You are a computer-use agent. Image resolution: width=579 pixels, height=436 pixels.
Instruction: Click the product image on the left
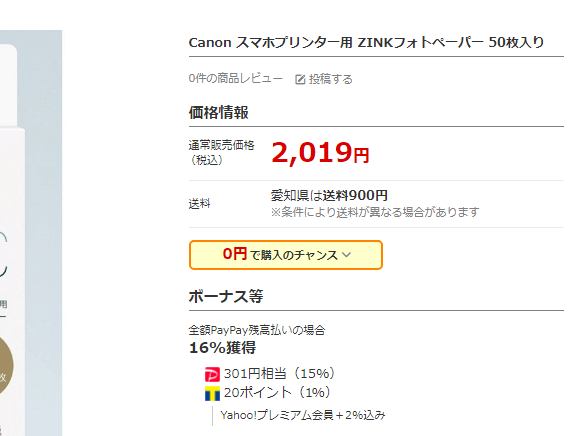pos(31,233)
